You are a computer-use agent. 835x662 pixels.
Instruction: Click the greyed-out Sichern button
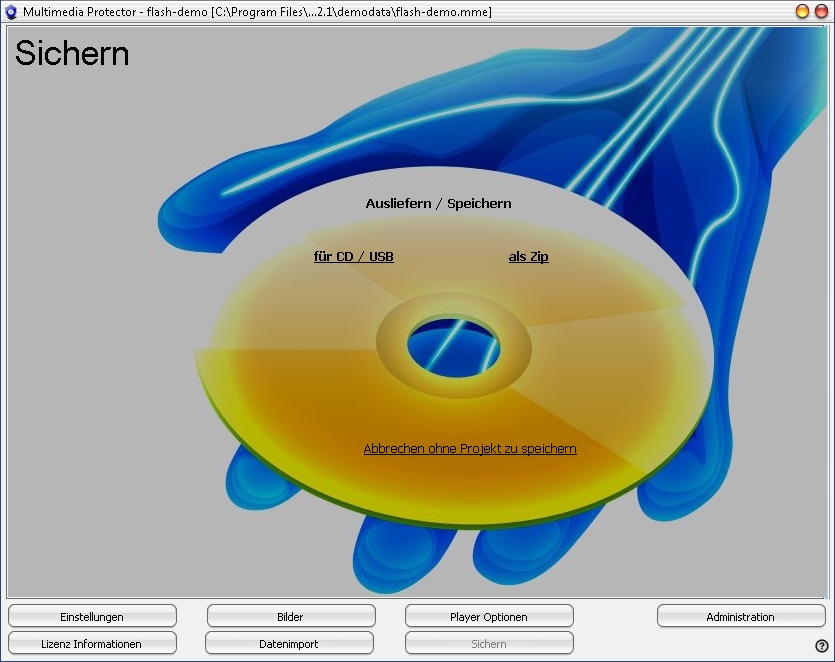[489, 644]
